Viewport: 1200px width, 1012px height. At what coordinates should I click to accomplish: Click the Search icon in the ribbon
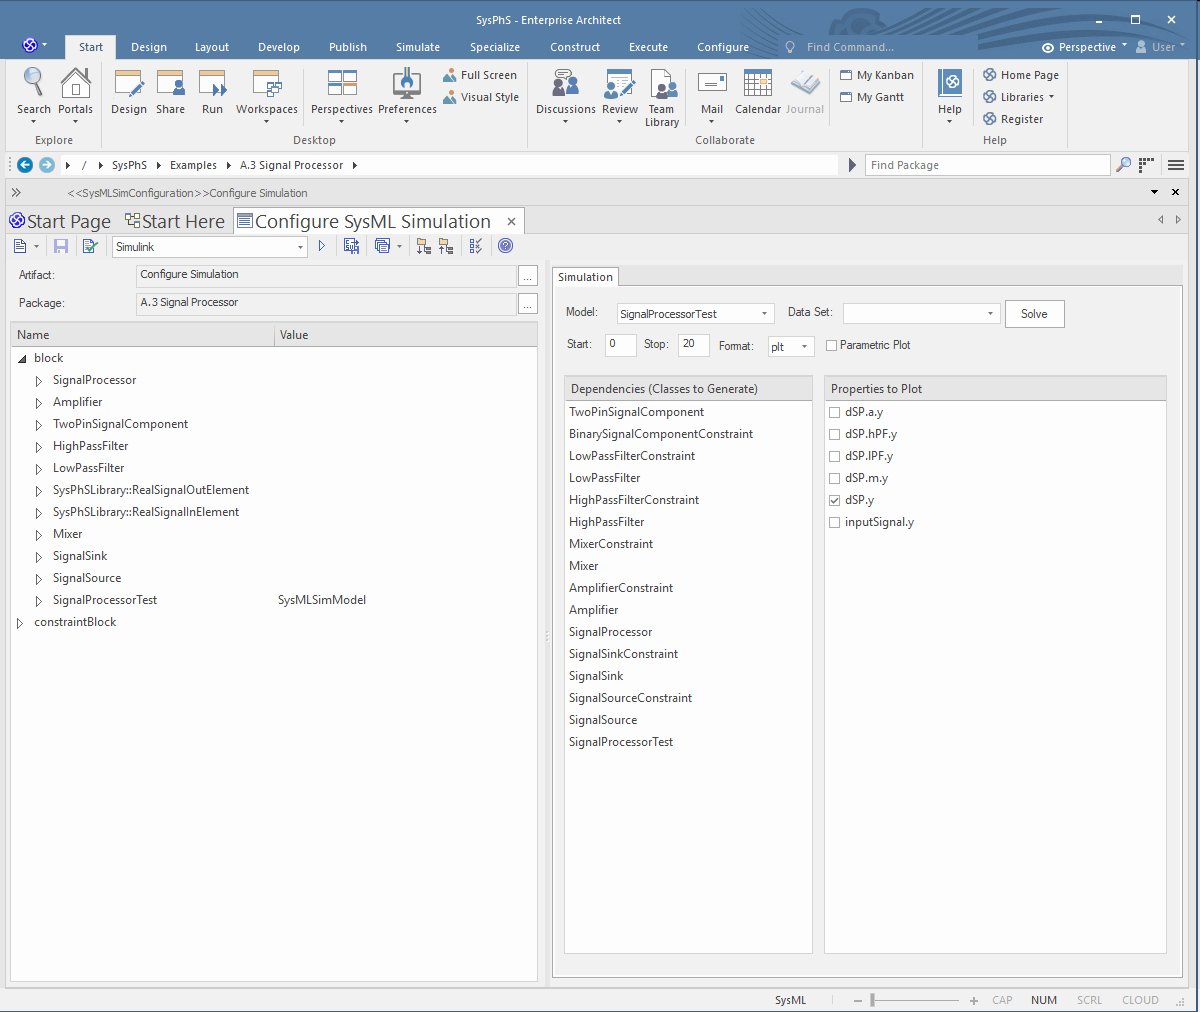pos(33,84)
